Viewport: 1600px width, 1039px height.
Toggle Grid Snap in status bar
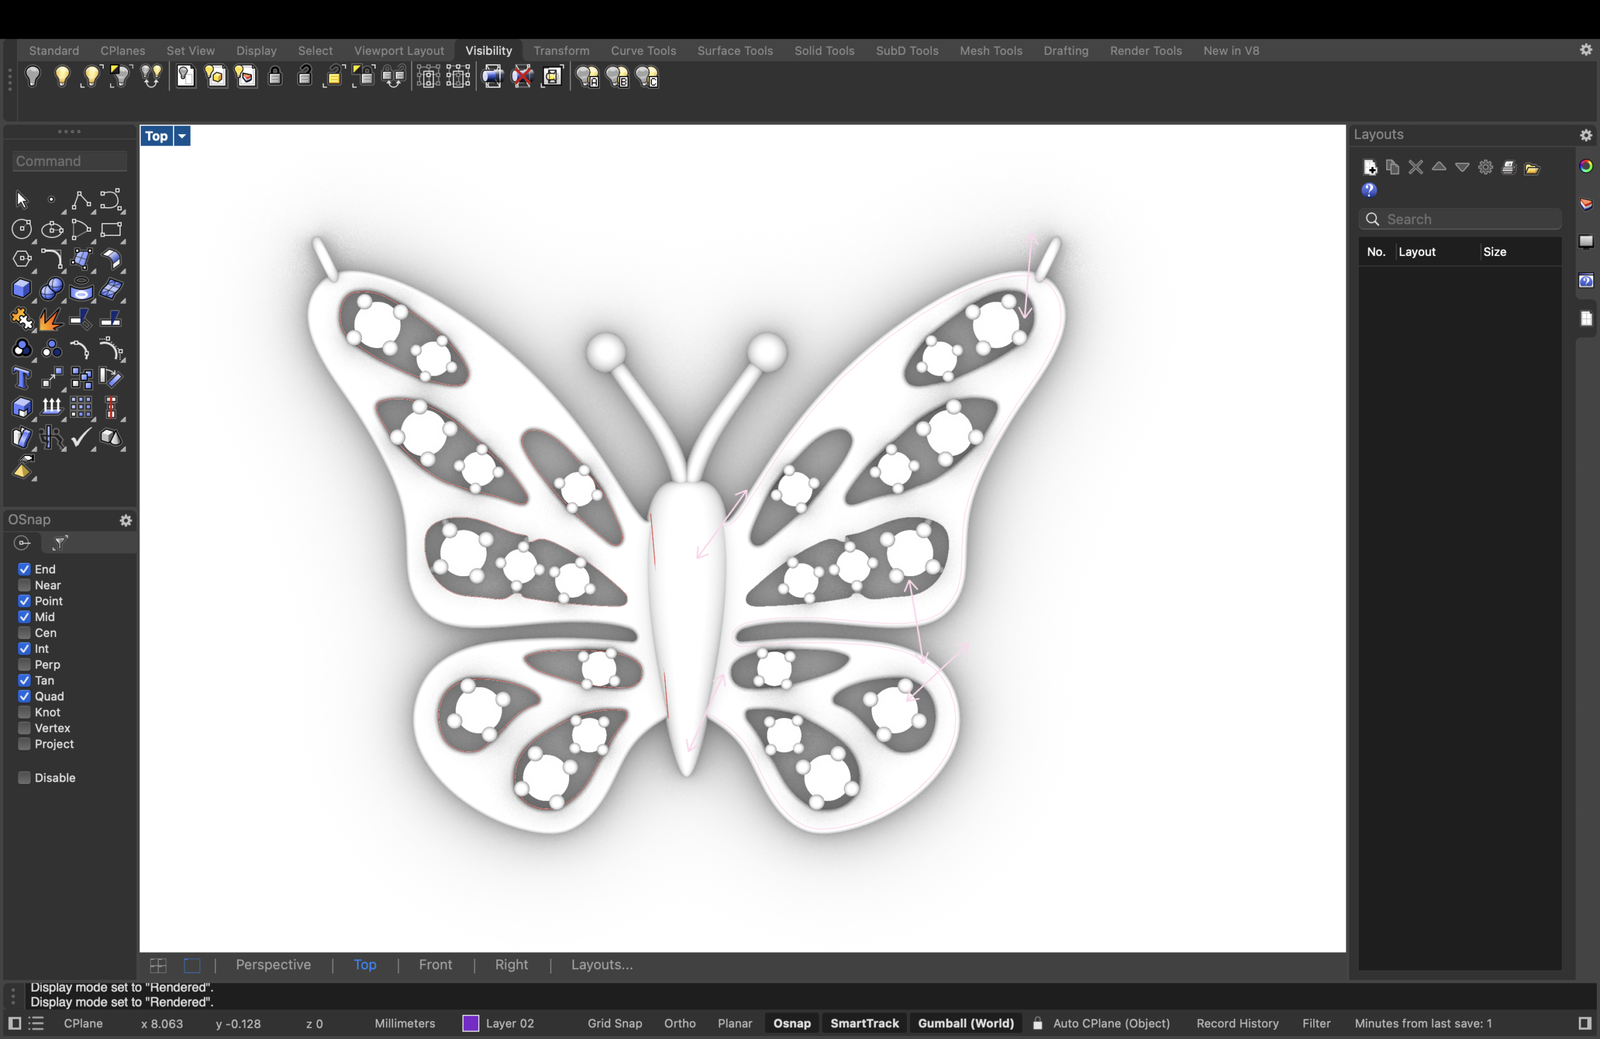[614, 1023]
